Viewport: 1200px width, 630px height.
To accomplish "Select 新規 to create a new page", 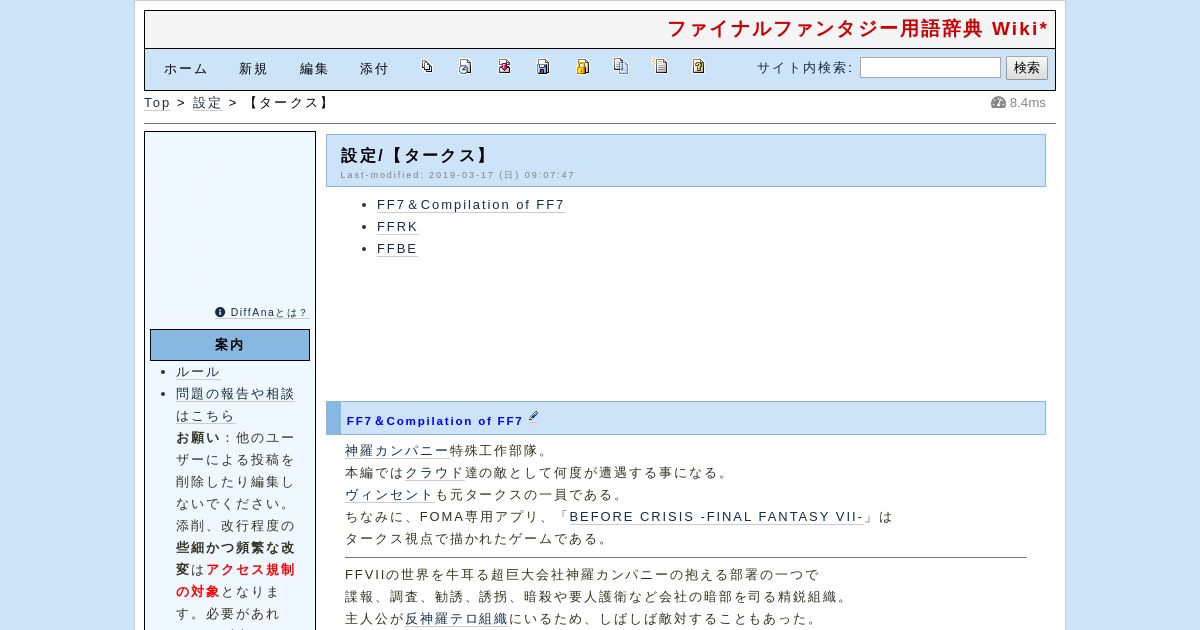I will (x=253, y=69).
